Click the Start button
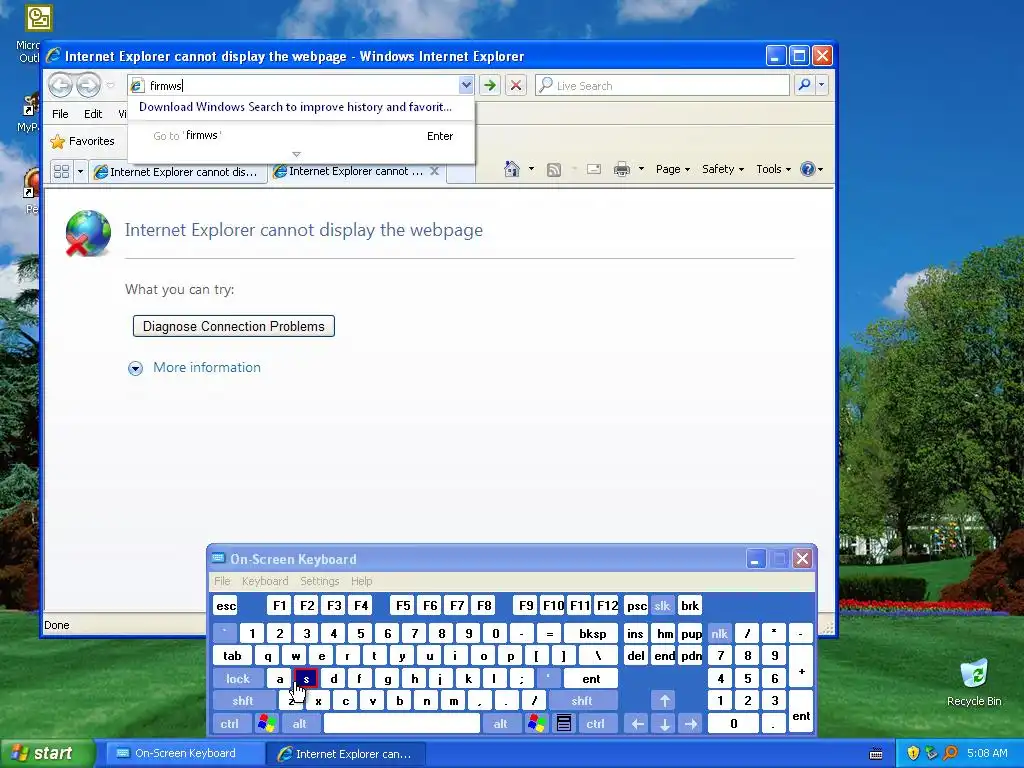The image size is (1024, 768). tap(46, 753)
